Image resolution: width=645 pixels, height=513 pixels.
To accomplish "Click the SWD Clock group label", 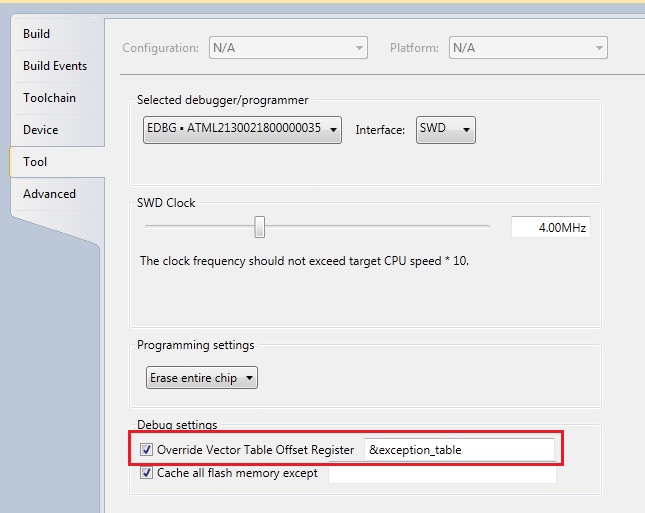I will [166, 203].
